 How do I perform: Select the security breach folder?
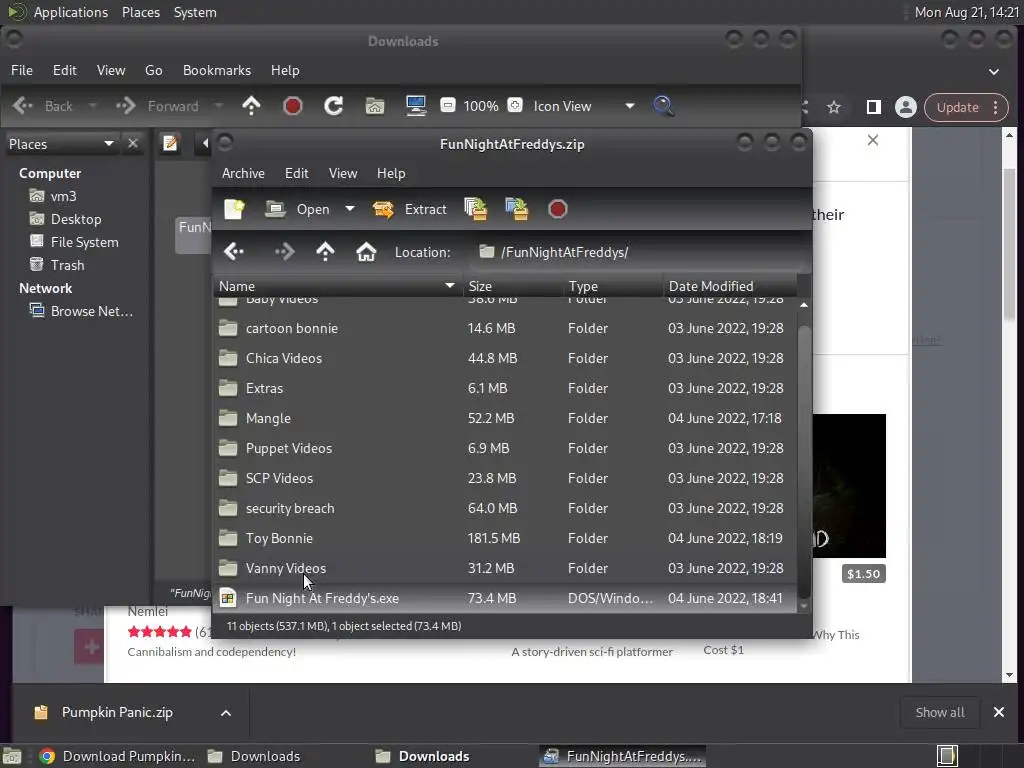pos(504,509)
